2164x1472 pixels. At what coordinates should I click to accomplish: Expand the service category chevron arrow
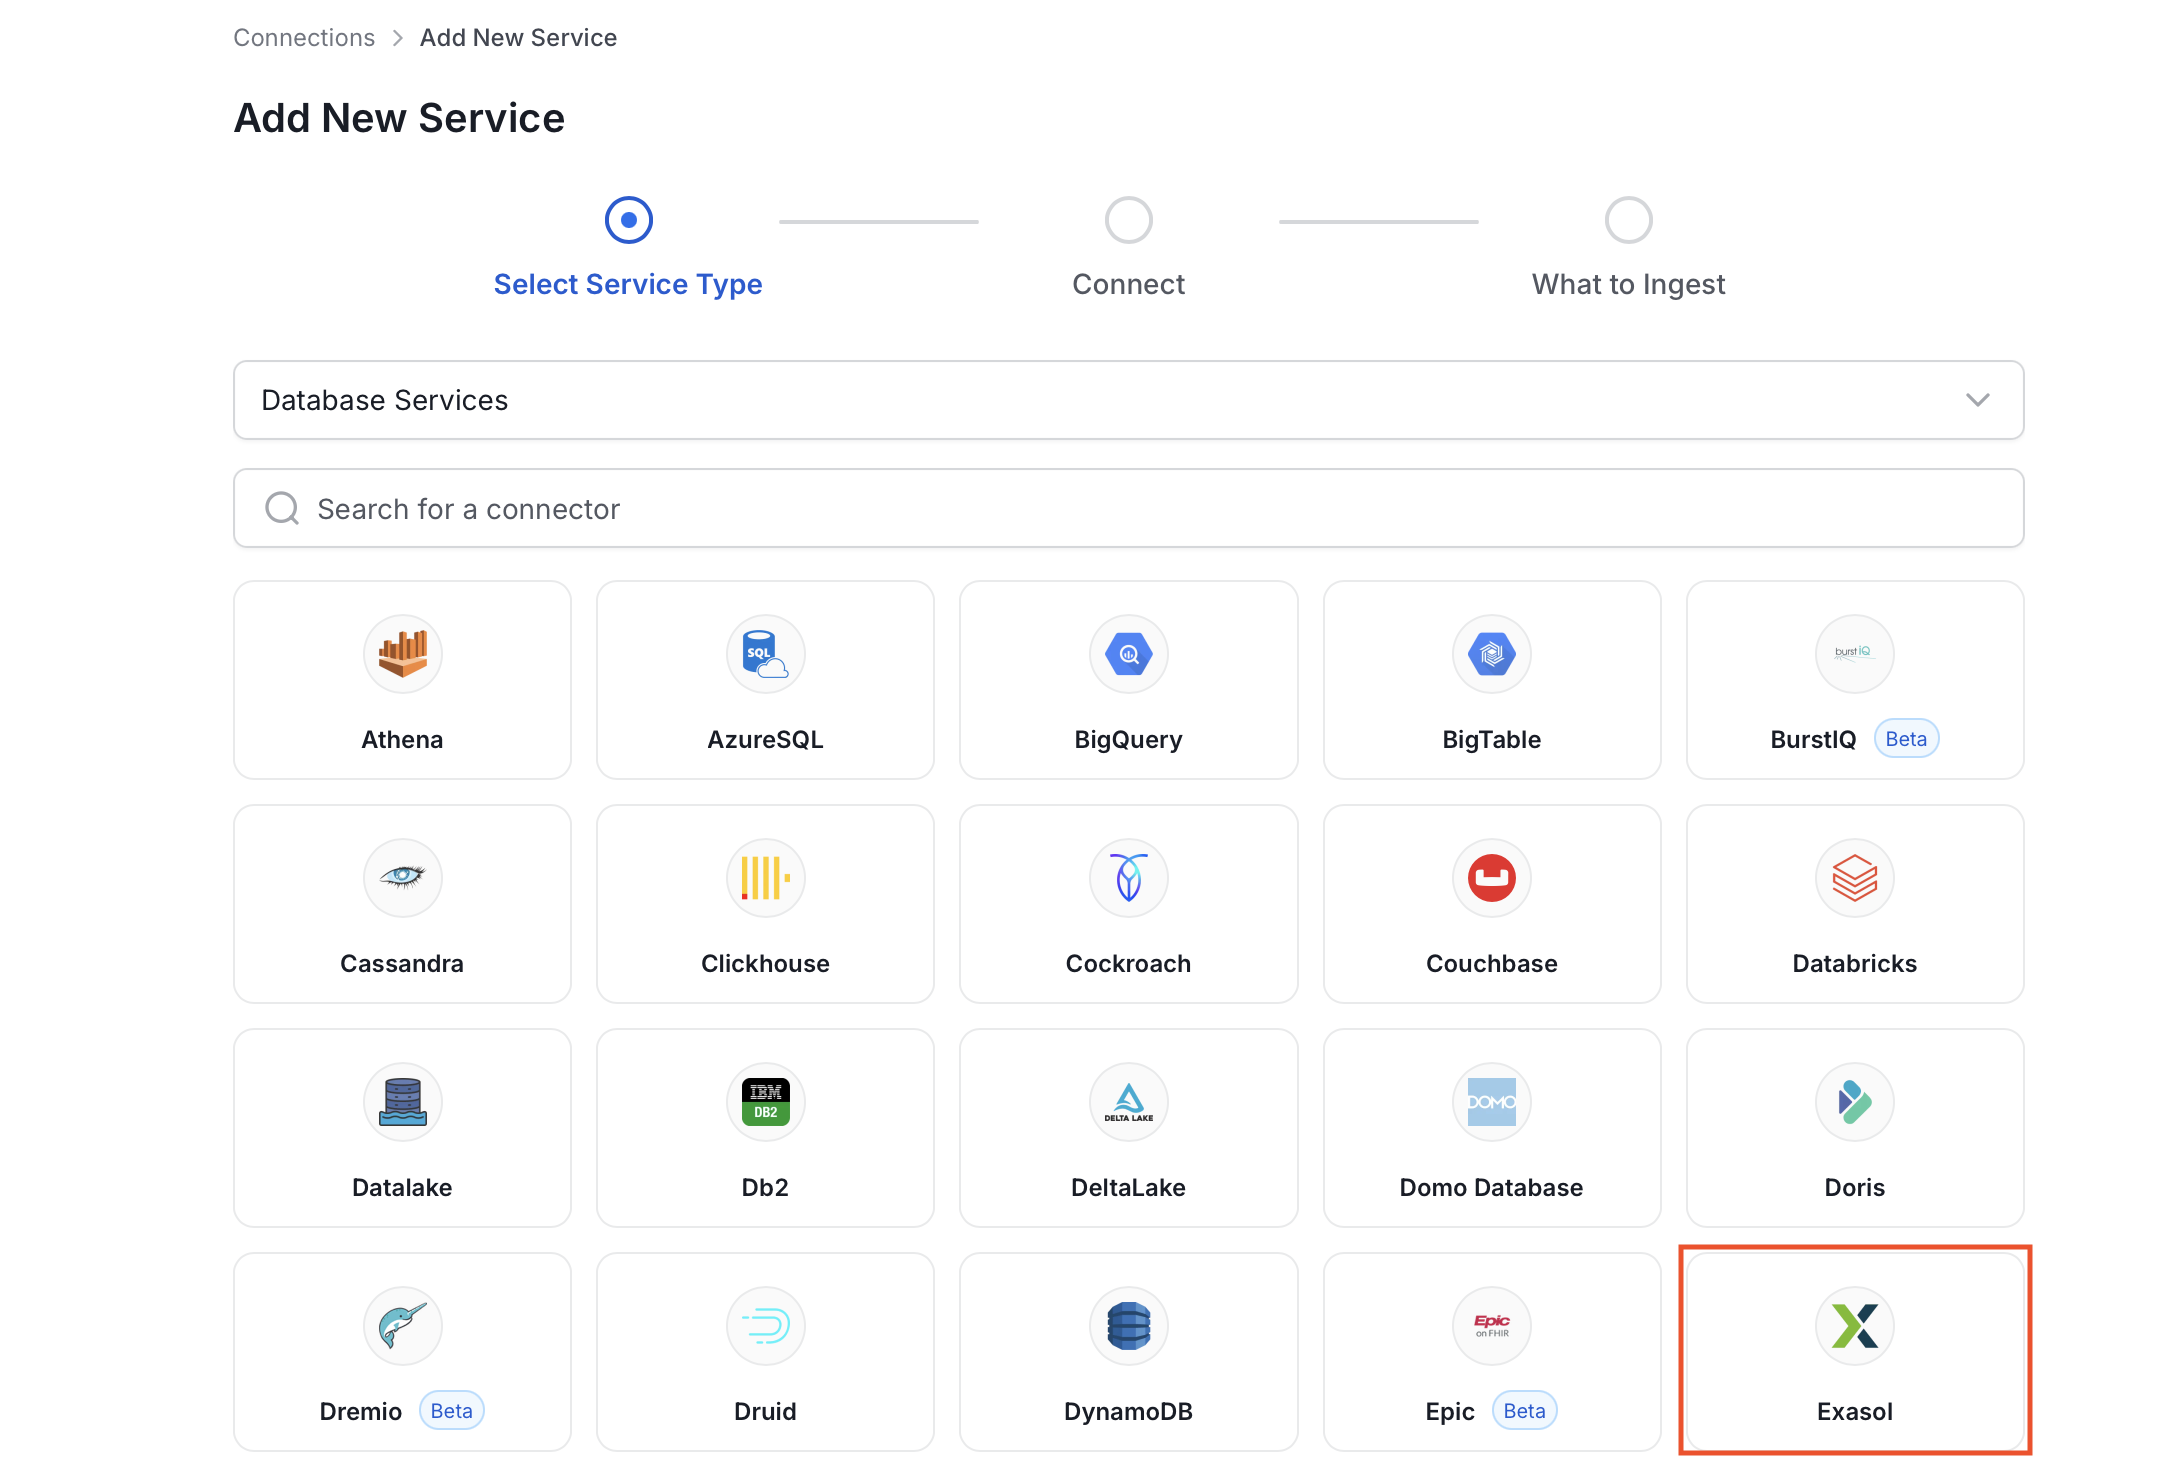[x=1977, y=400]
